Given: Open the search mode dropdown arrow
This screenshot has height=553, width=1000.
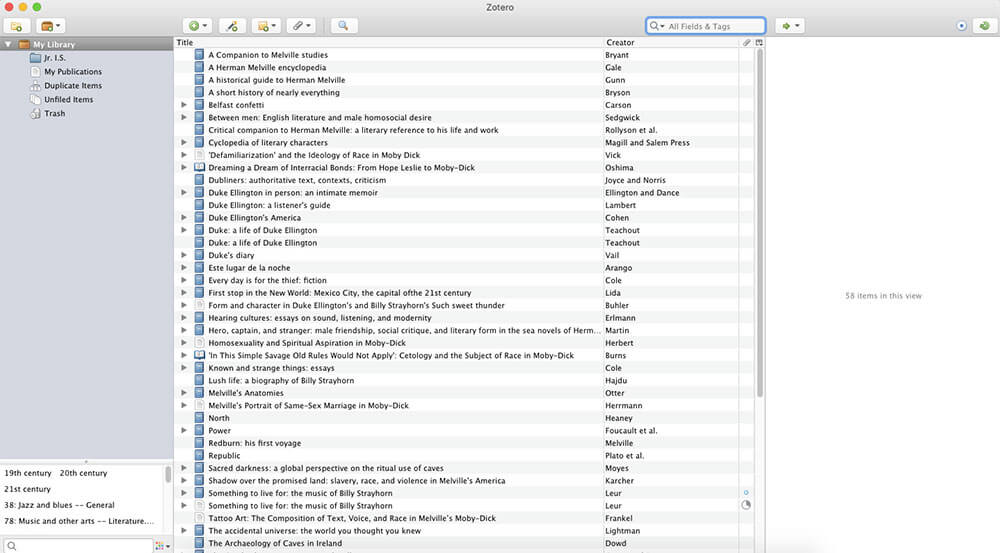Looking at the screenshot, I should tap(657, 26).
